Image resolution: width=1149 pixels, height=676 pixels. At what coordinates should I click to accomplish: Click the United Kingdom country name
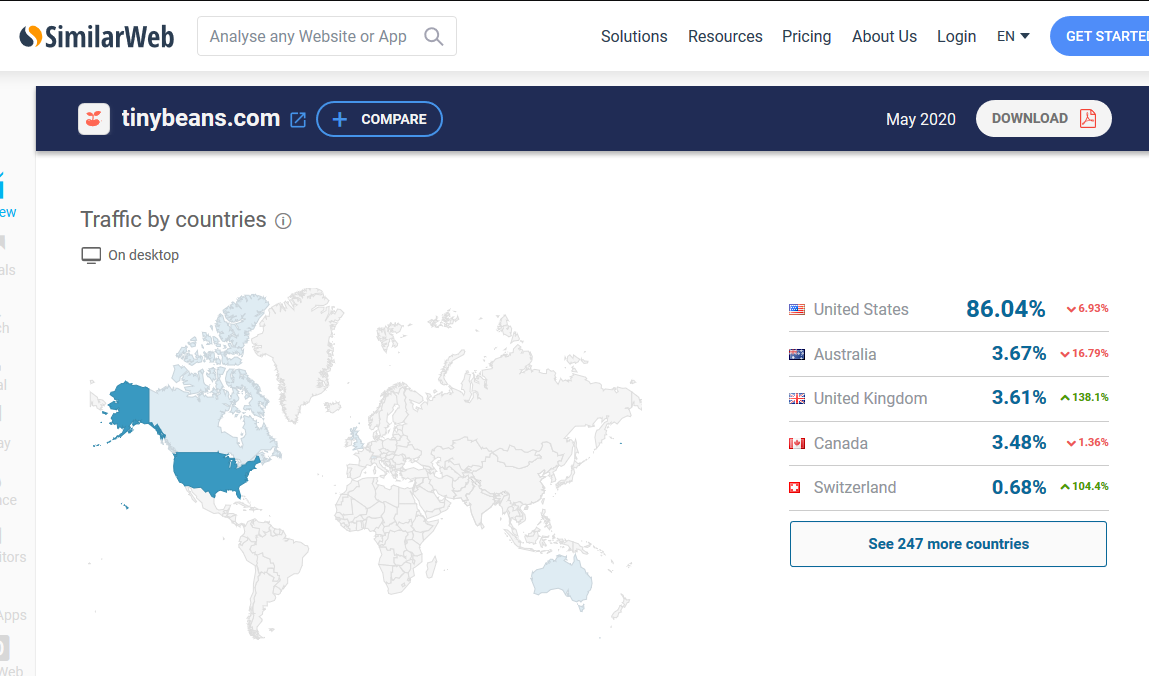[871, 398]
